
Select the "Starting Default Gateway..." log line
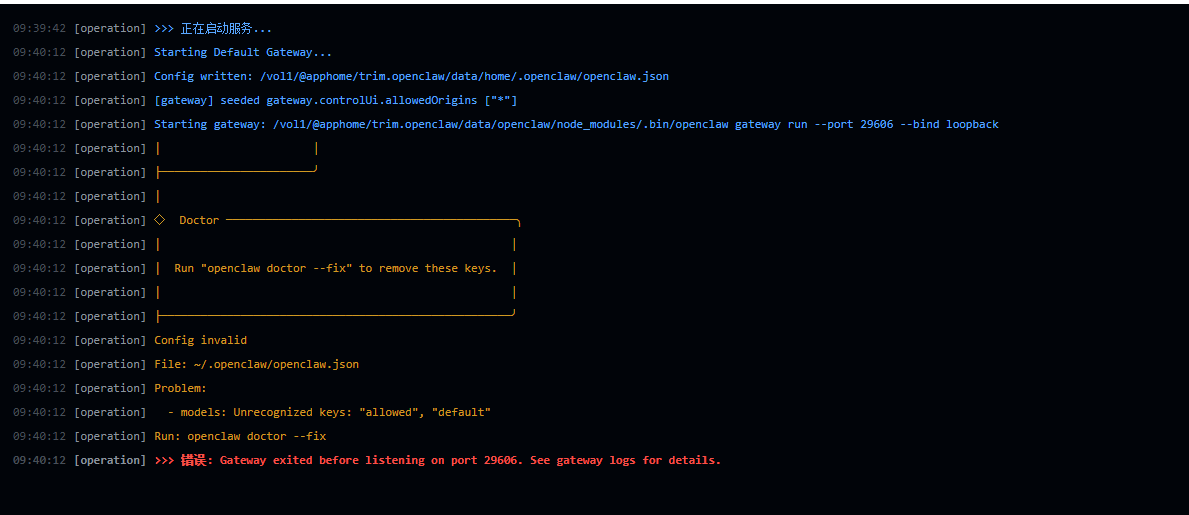pos(243,53)
